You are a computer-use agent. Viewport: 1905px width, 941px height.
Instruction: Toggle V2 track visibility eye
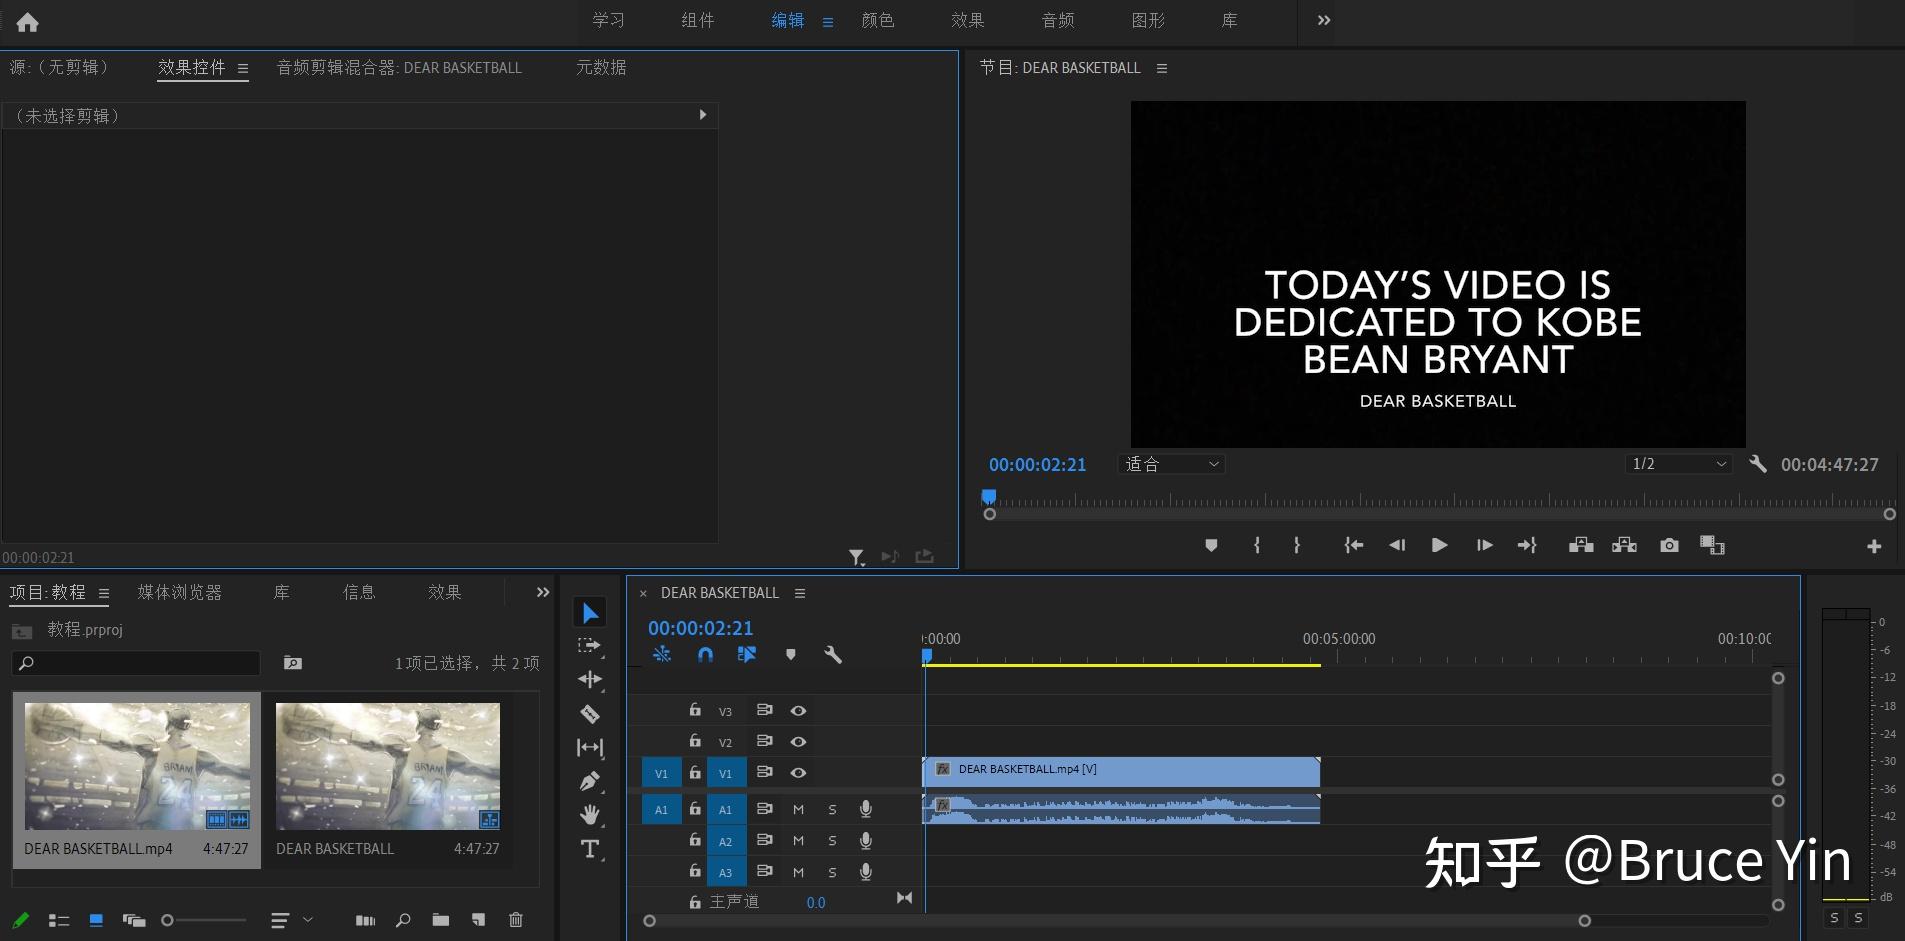(x=798, y=742)
